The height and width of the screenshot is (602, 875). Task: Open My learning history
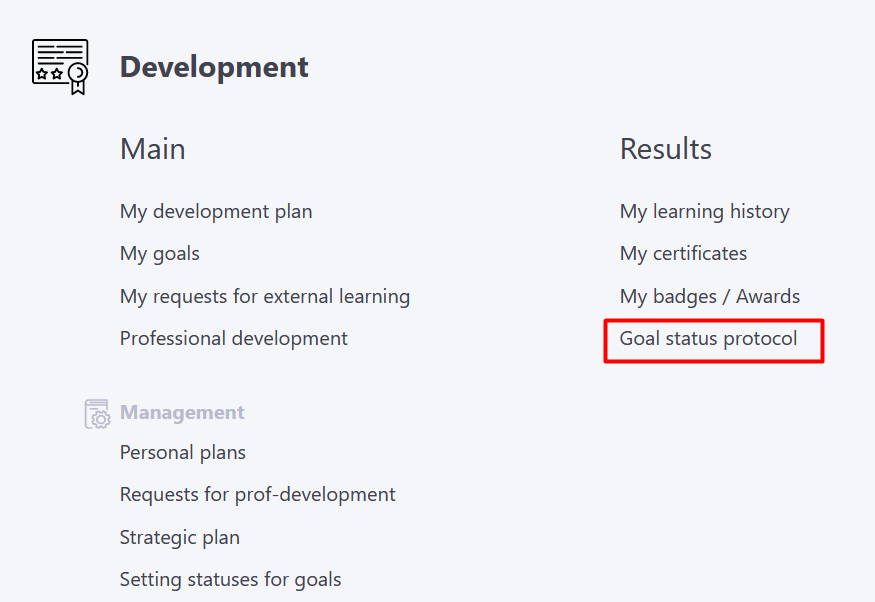(704, 211)
